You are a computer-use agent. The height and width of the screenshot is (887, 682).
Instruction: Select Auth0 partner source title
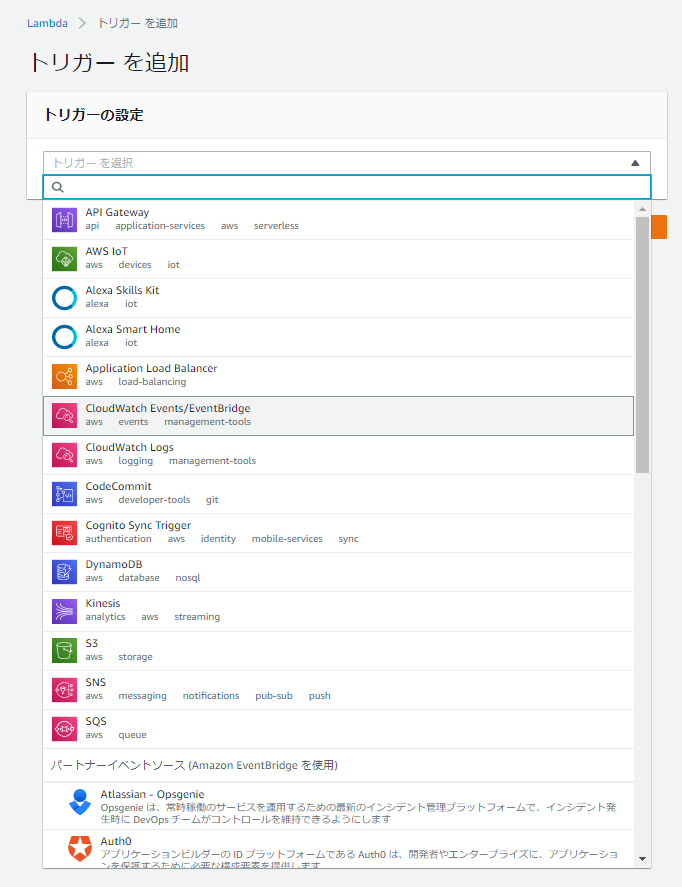(116, 841)
